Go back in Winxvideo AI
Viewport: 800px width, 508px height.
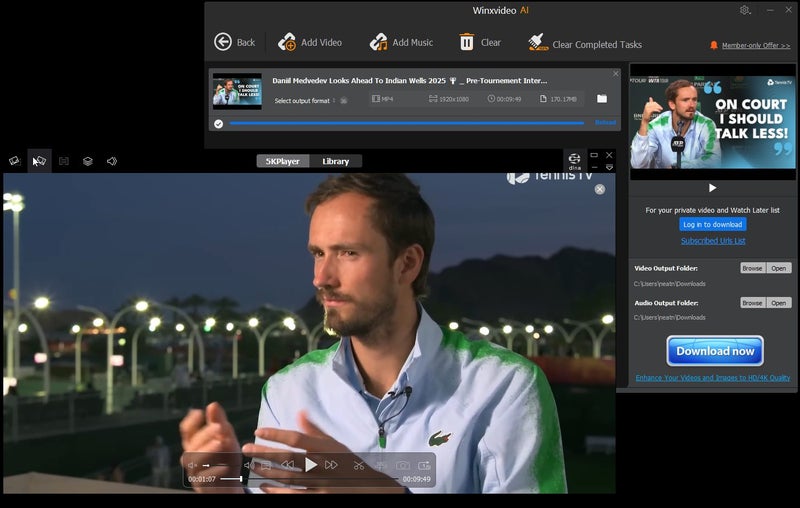click(234, 42)
